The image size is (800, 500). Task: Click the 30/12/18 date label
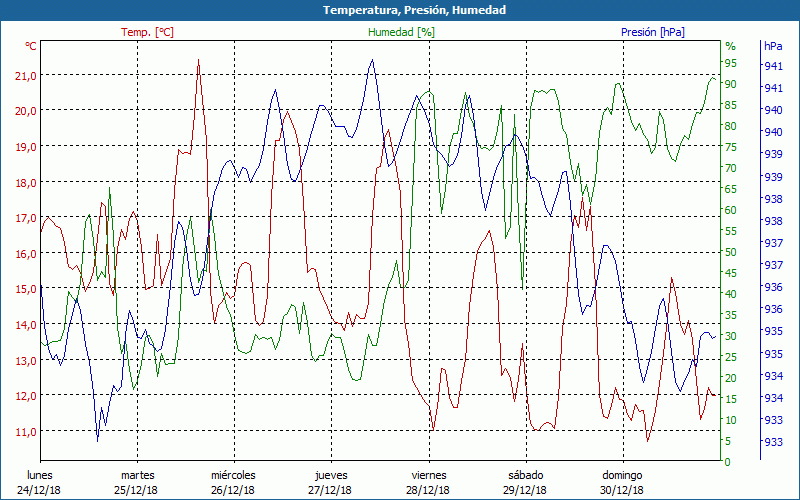click(x=621, y=490)
